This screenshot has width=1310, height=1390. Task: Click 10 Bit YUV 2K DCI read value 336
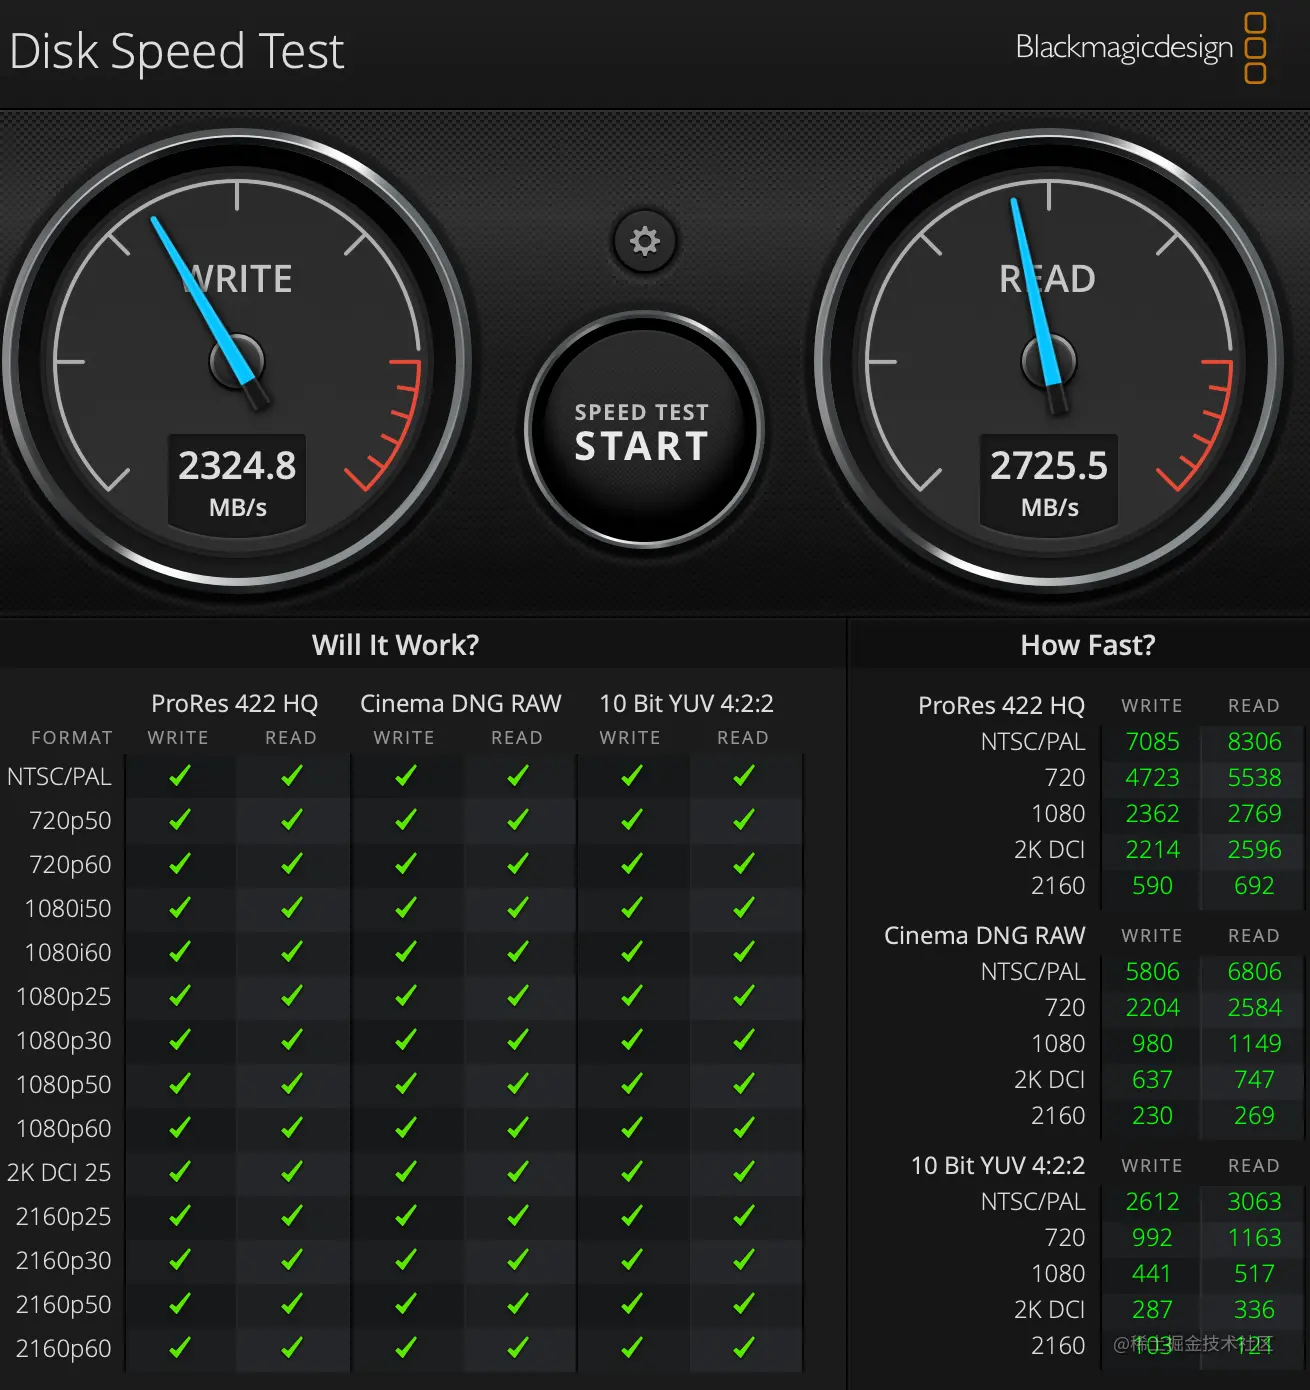tap(1255, 1310)
